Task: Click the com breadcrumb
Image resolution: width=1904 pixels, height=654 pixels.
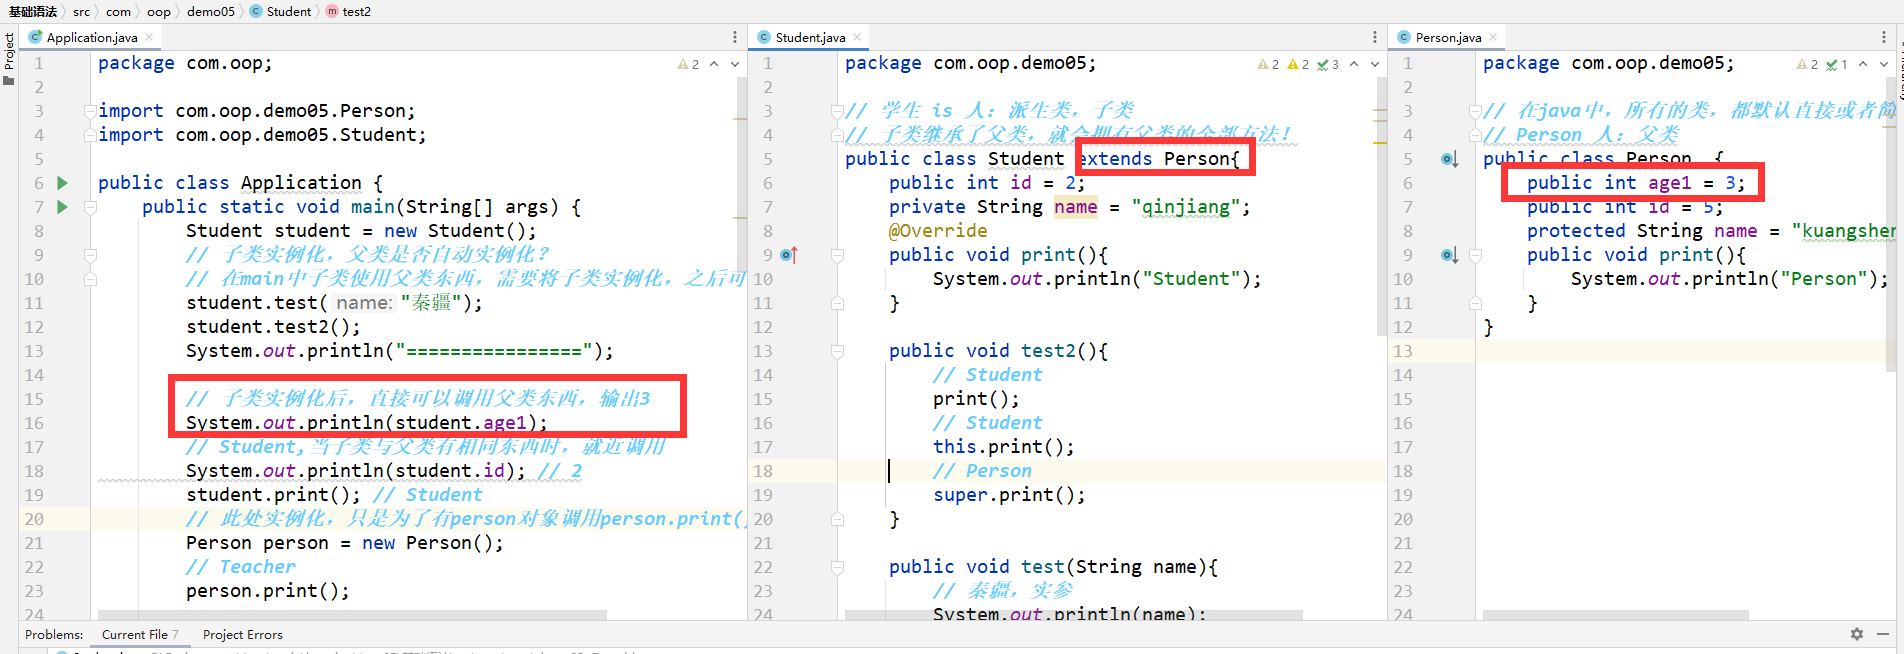Action: tap(118, 12)
